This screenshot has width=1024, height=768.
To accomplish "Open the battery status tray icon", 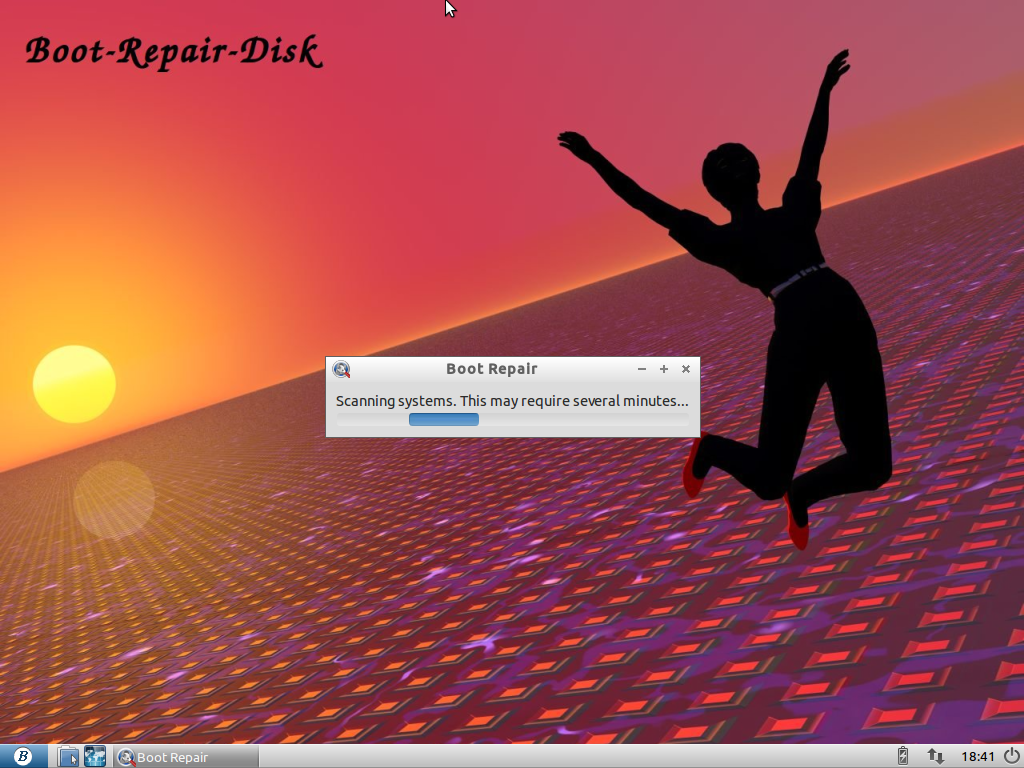I will tap(903, 756).
